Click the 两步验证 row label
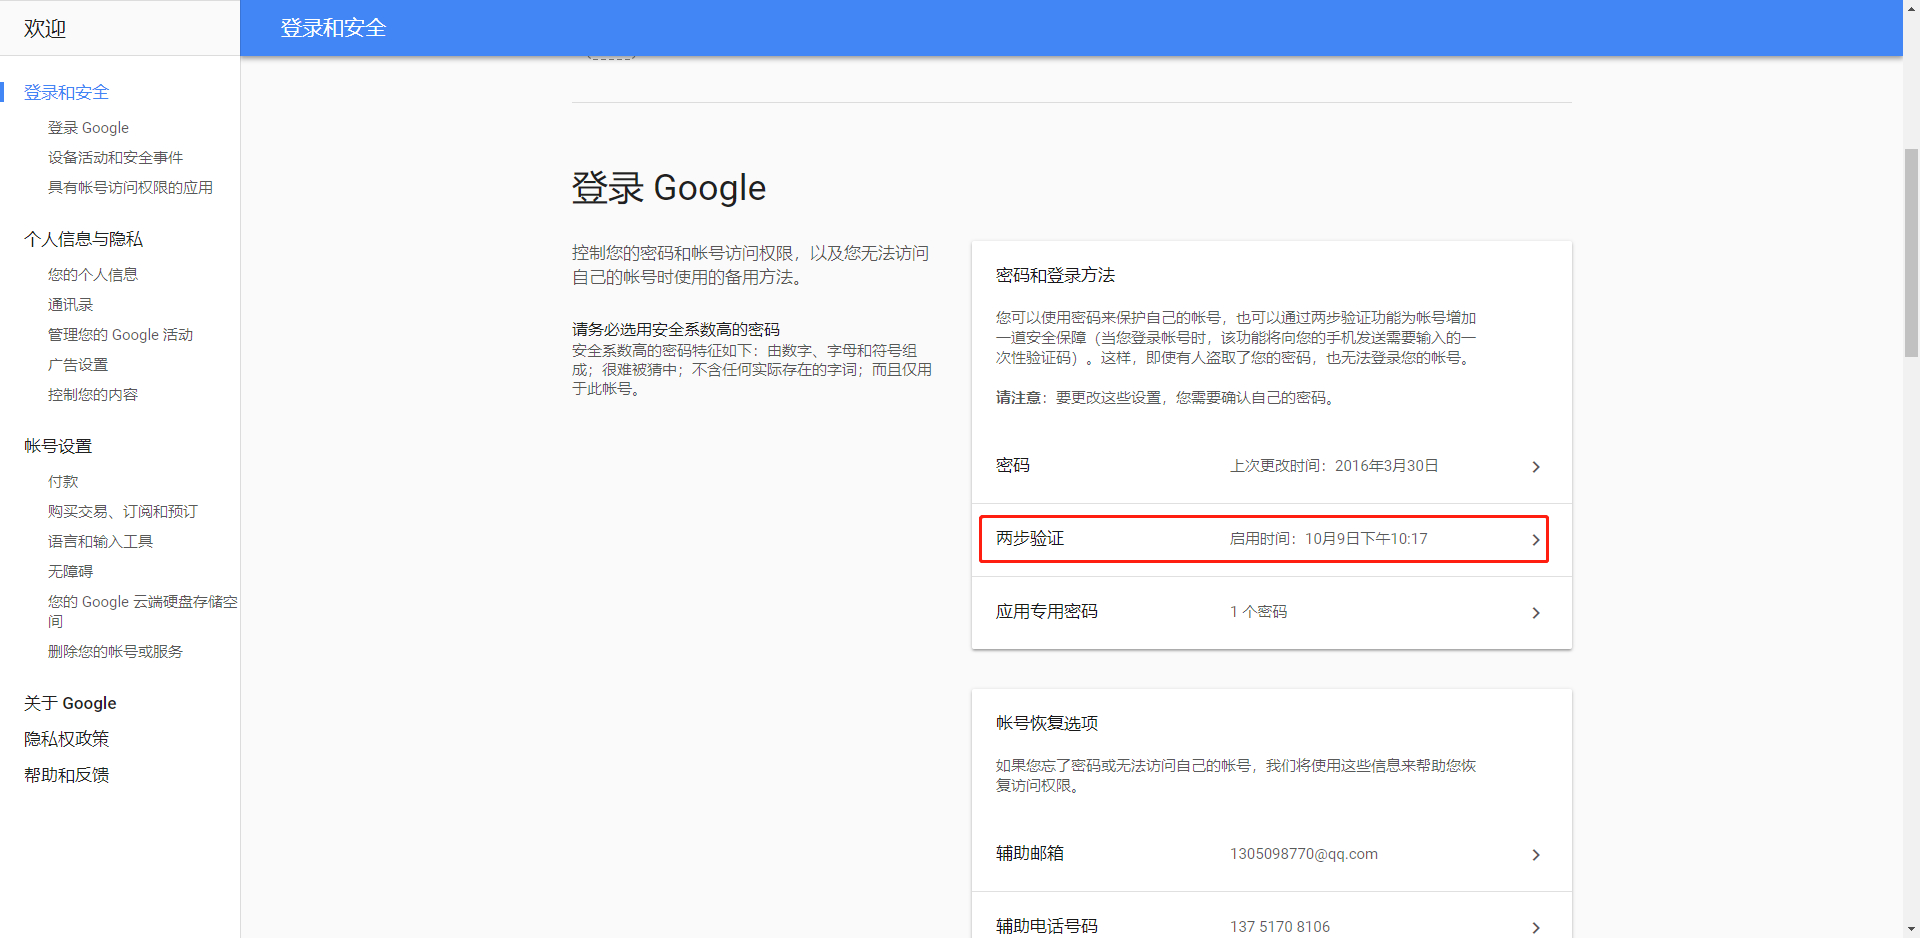The width and height of the screenshot is (1920, 938). (1030, 538)
